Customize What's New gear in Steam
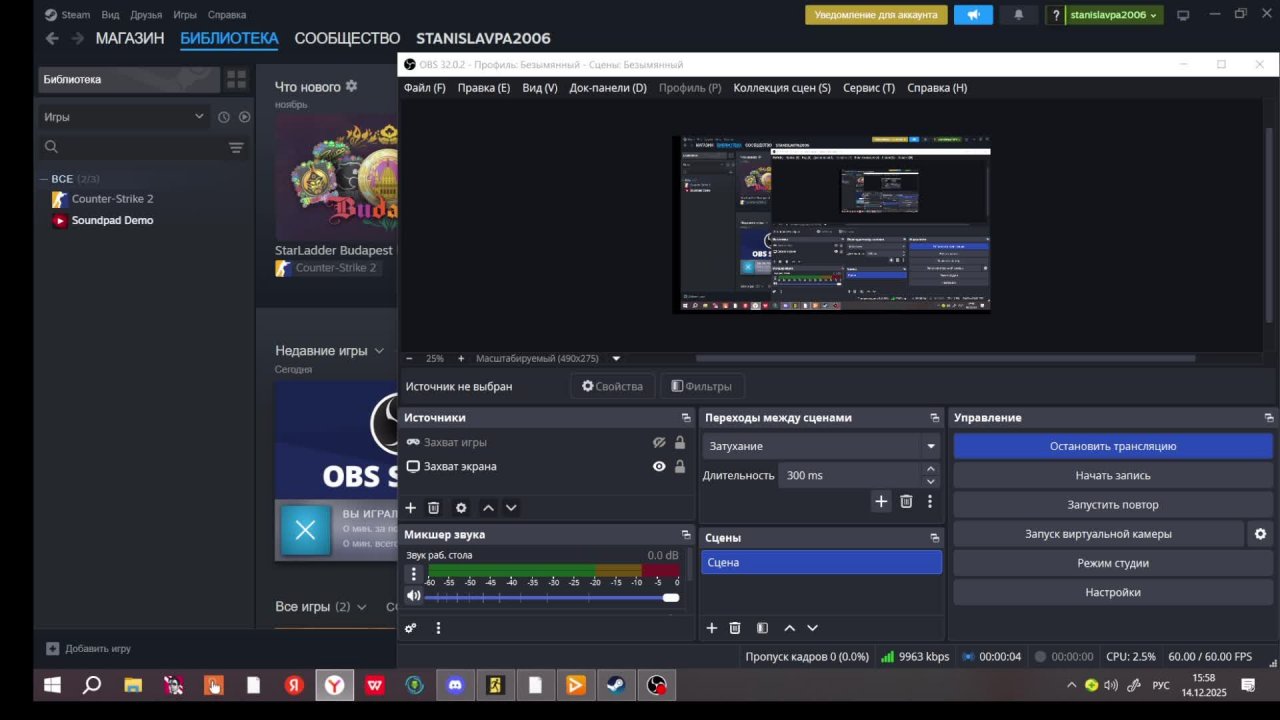 [x=351, y=87]
